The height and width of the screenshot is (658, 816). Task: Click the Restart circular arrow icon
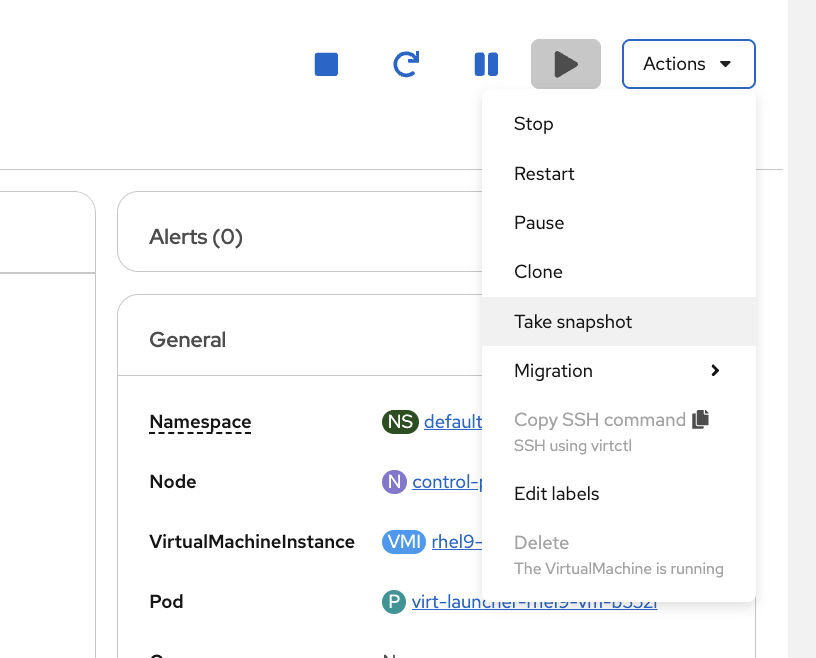click(x=405, y=63)
